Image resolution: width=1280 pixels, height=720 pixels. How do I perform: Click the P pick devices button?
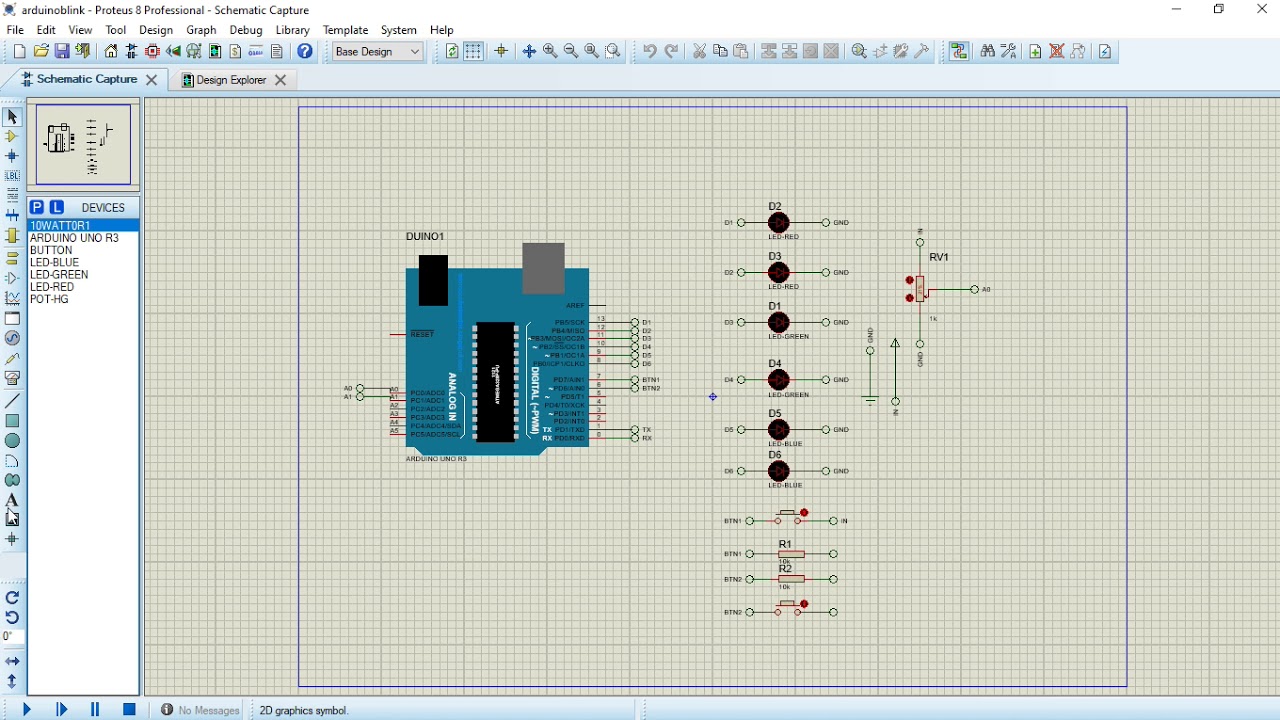(37, 207)
